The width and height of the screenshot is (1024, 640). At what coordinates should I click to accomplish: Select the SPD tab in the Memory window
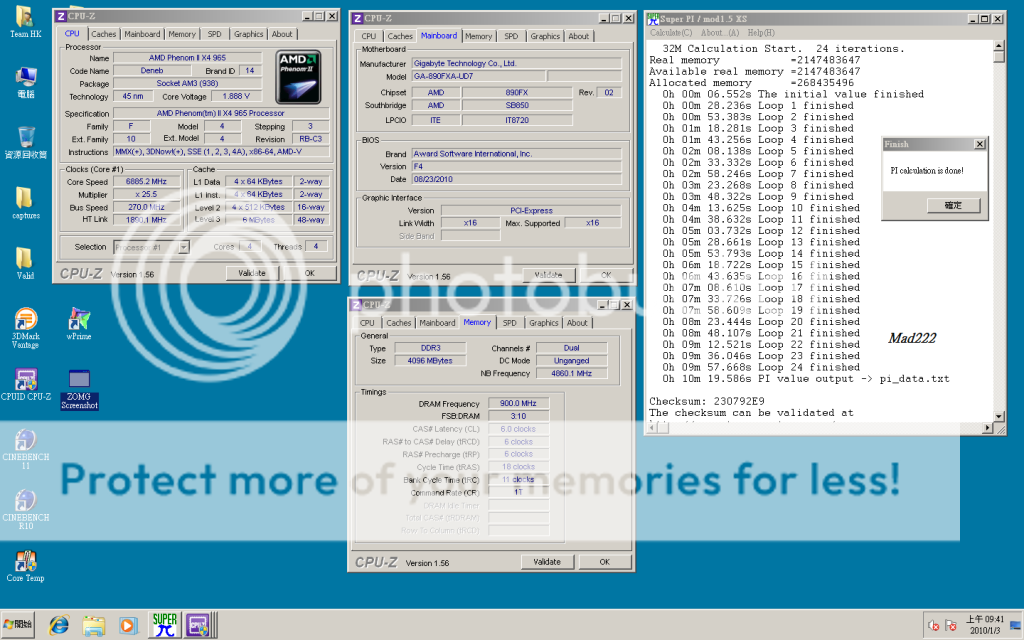click(x=510, y=323)
